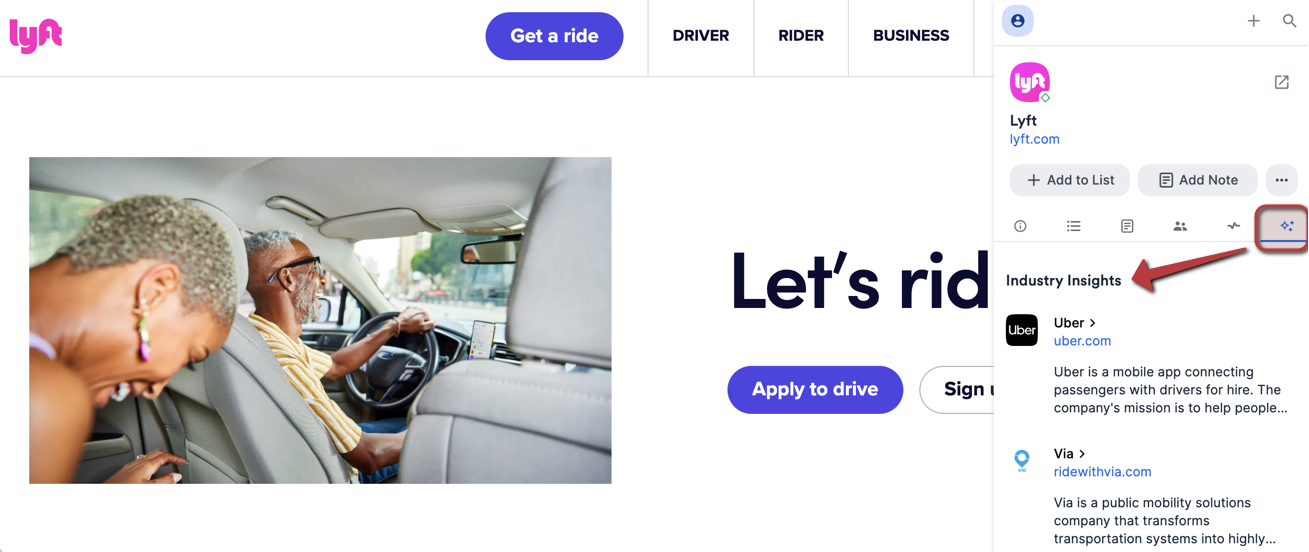Image resolution: width=1309 pixels, height=552 pixels.
Task: Switch to the notes tab icon
Action: [x=1127, y=226]
